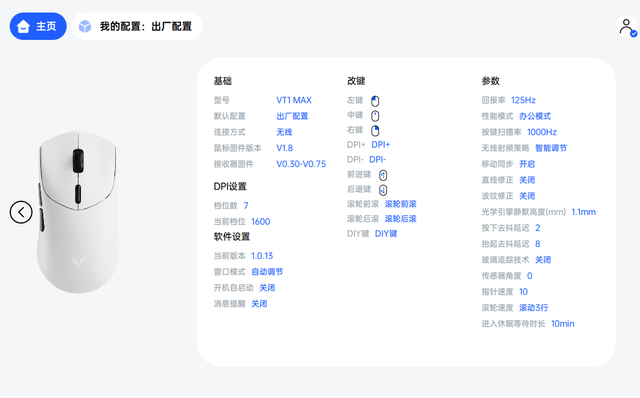Click the 接收器固件 value V0.30-V0.75
This screenshot has width=640, height=398.
point(301,164)
